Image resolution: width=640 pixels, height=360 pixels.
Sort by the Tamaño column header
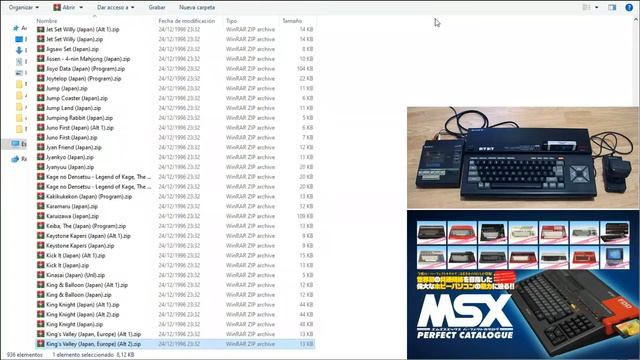292,21
